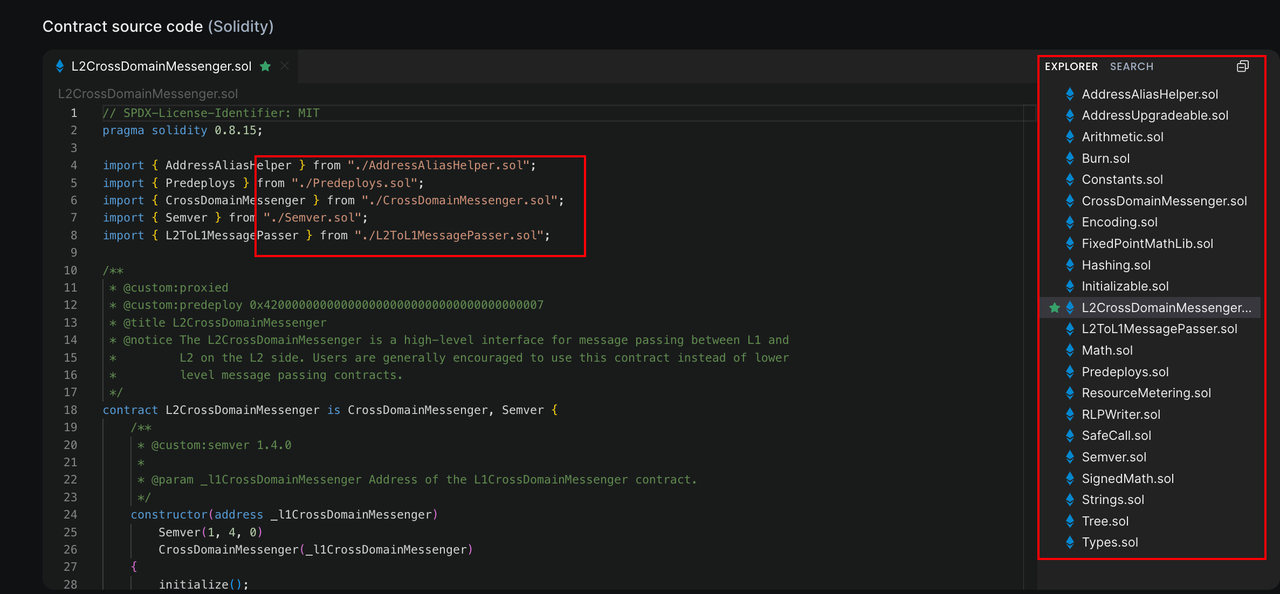Switch to the SEARCH tab
Viewport: 1280px width, 594px height.
coord(1131,67)
